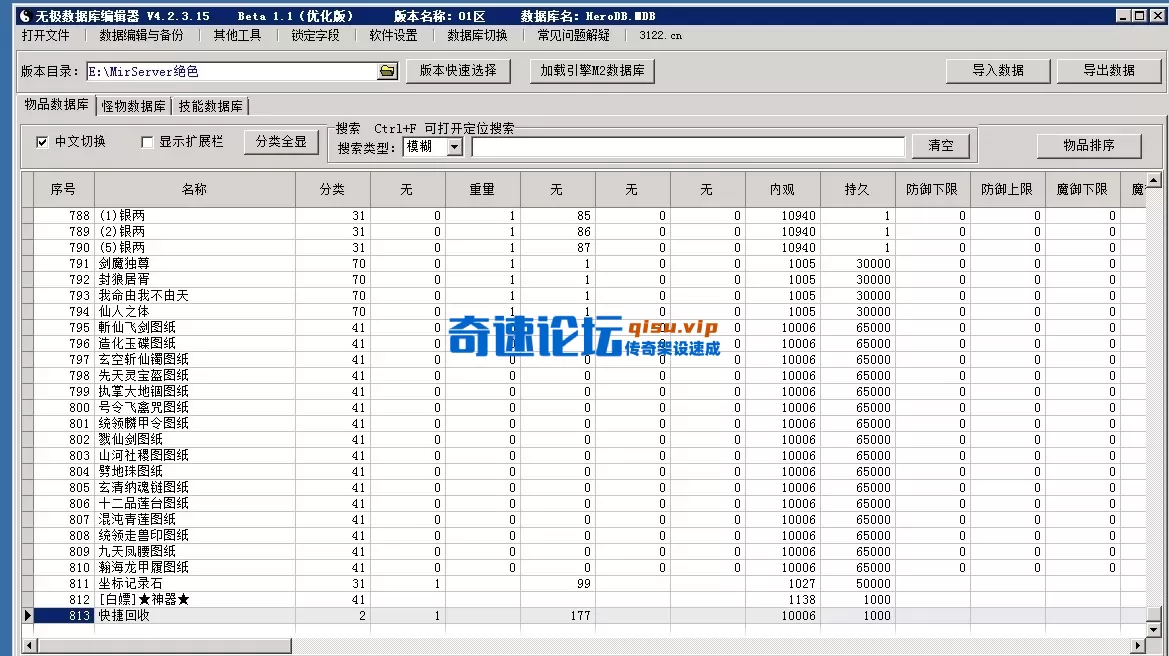Open the 打开文件 menu
Screen dimensions: 1169x656
[x=45, y=35]
